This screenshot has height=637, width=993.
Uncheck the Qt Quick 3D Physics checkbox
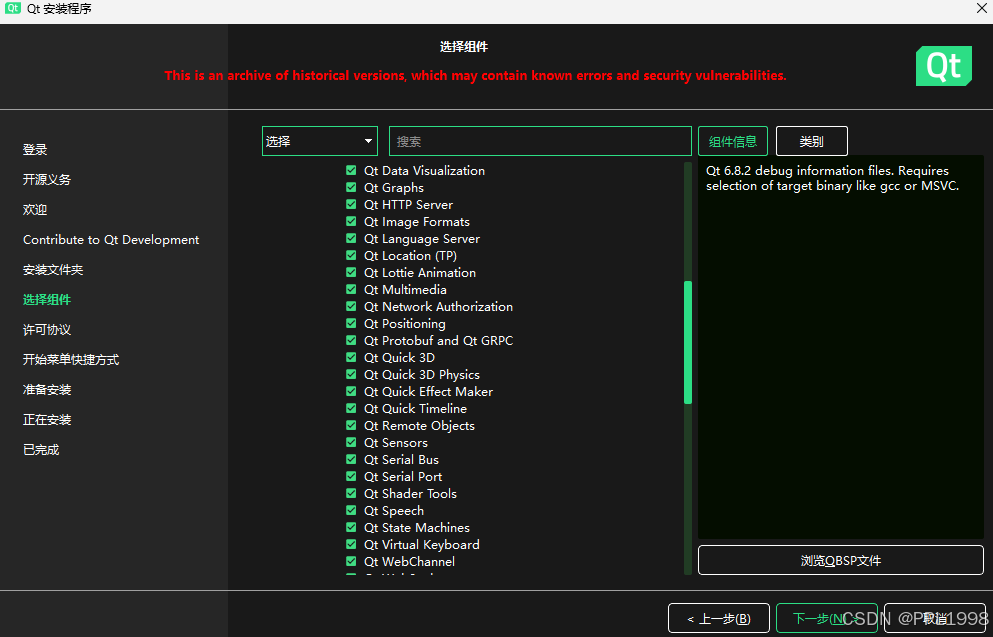pos(351,374)
